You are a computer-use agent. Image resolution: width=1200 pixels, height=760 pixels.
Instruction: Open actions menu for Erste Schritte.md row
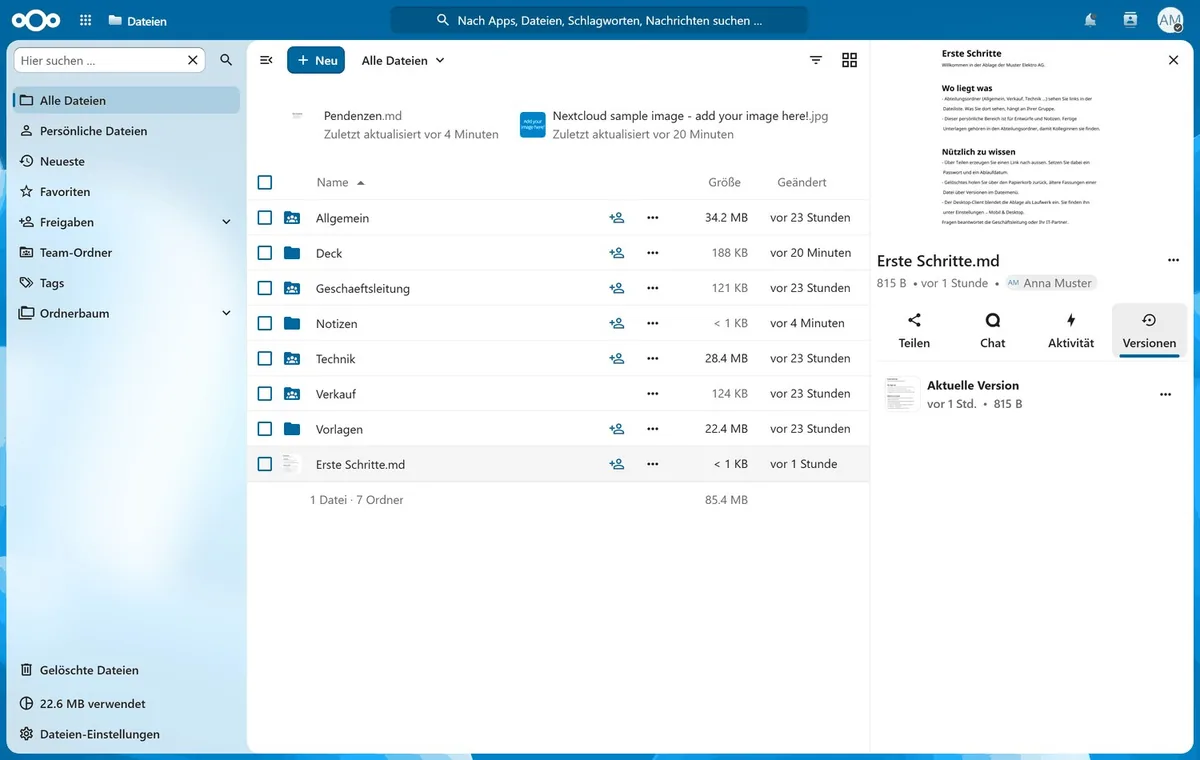(653, 464)
